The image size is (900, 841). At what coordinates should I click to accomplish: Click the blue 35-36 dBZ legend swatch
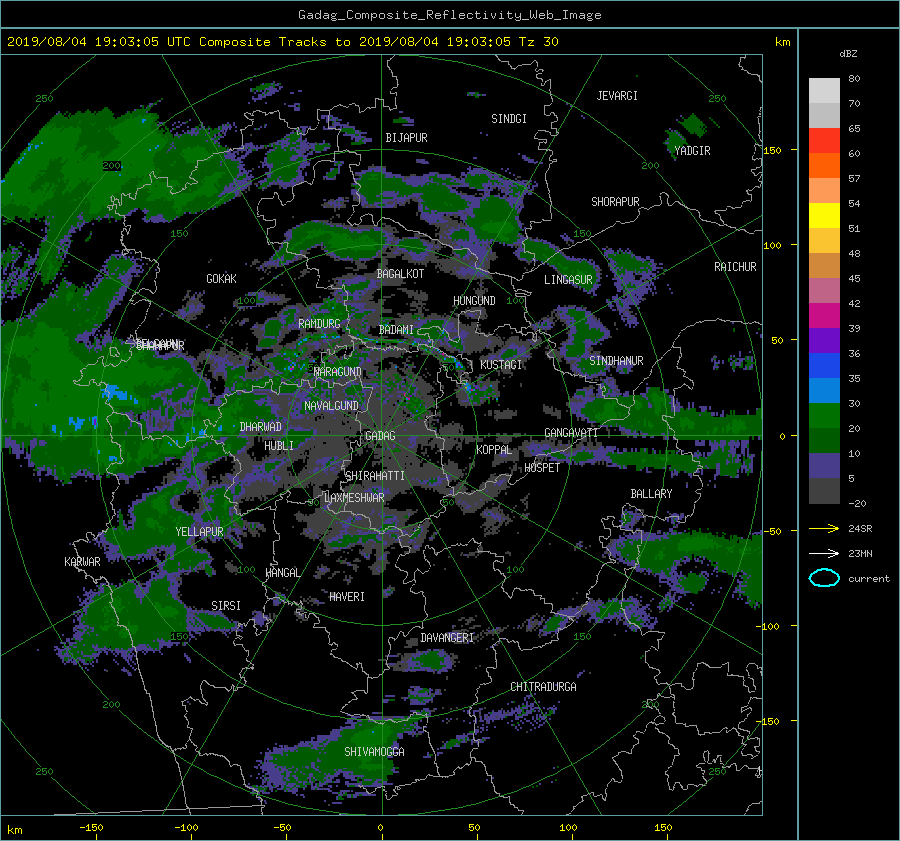824,366
